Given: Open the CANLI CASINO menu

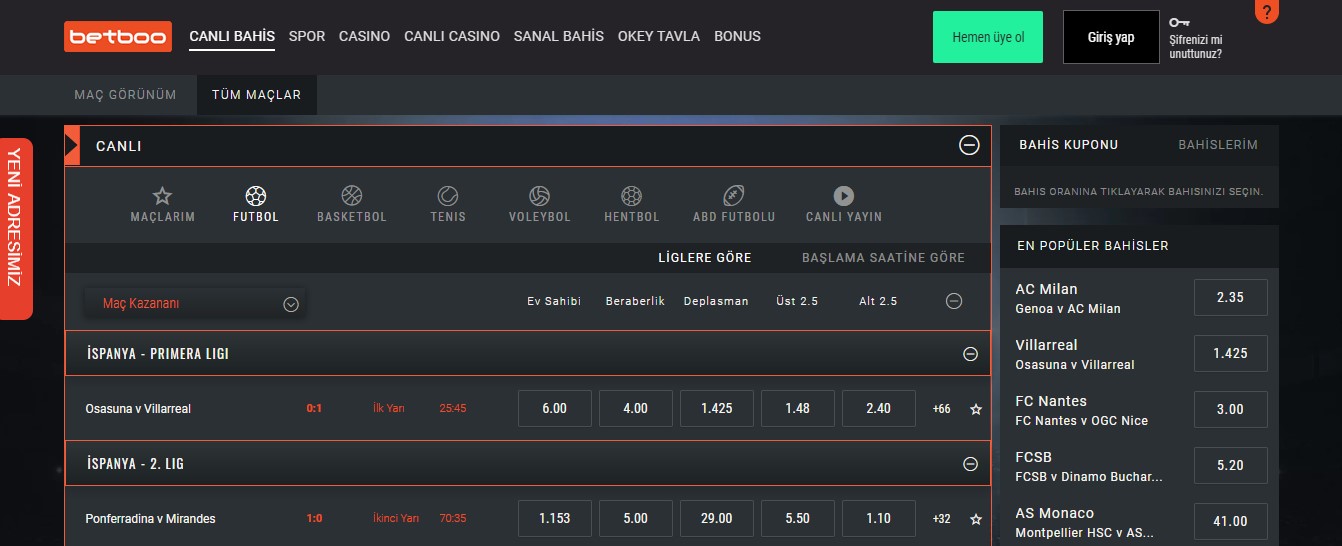Looking at the screenshot, I should 452,36.
